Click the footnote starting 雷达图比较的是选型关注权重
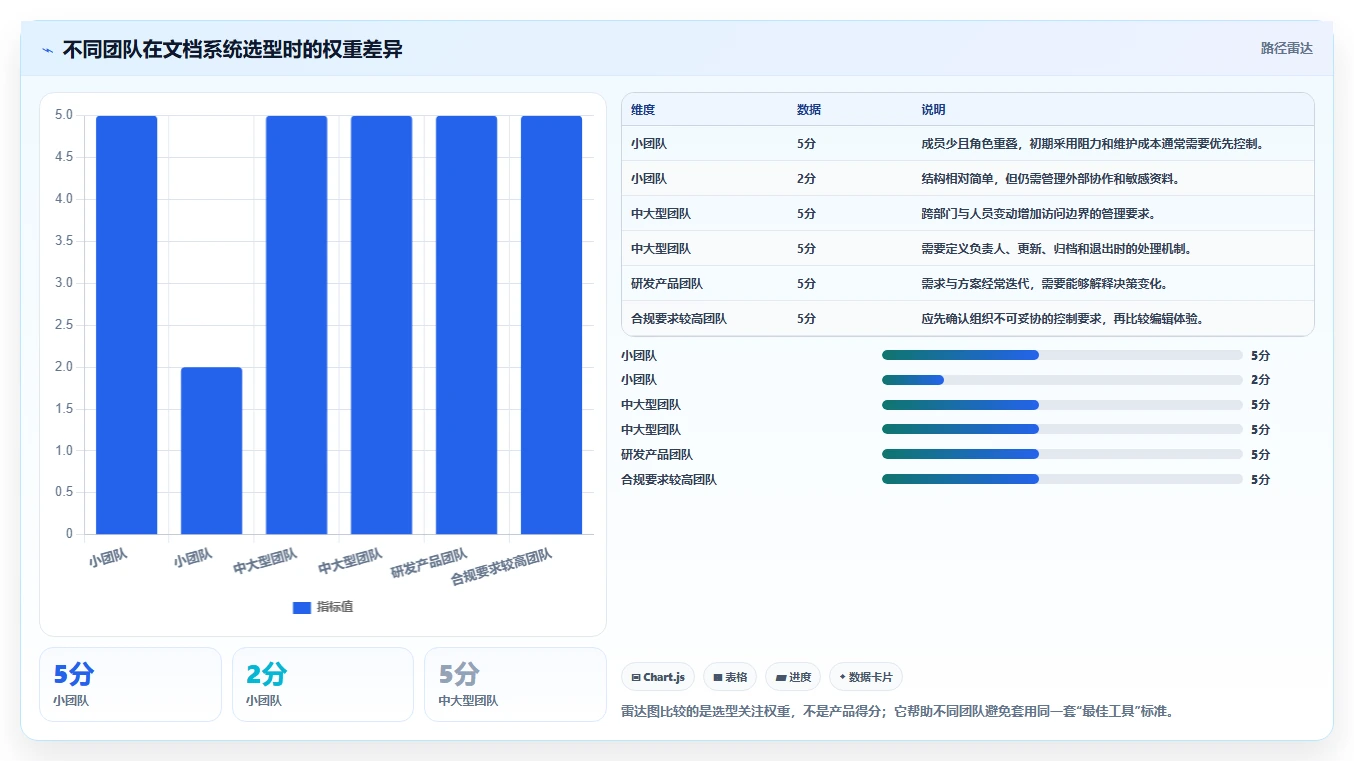The image size is (1354, 761). tap(897, 712)
